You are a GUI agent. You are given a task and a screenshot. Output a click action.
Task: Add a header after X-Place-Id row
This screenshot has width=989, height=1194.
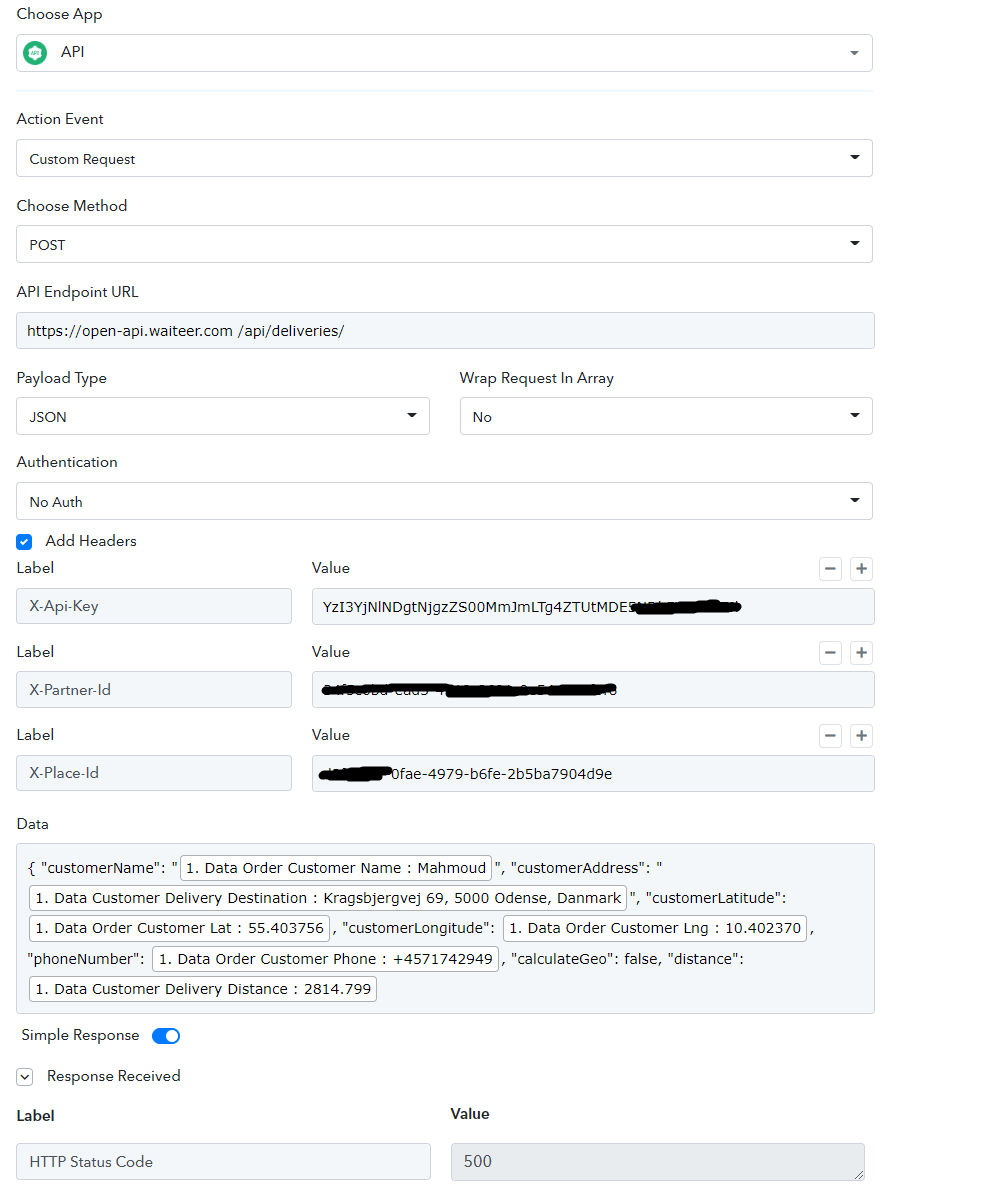point(861,736)
